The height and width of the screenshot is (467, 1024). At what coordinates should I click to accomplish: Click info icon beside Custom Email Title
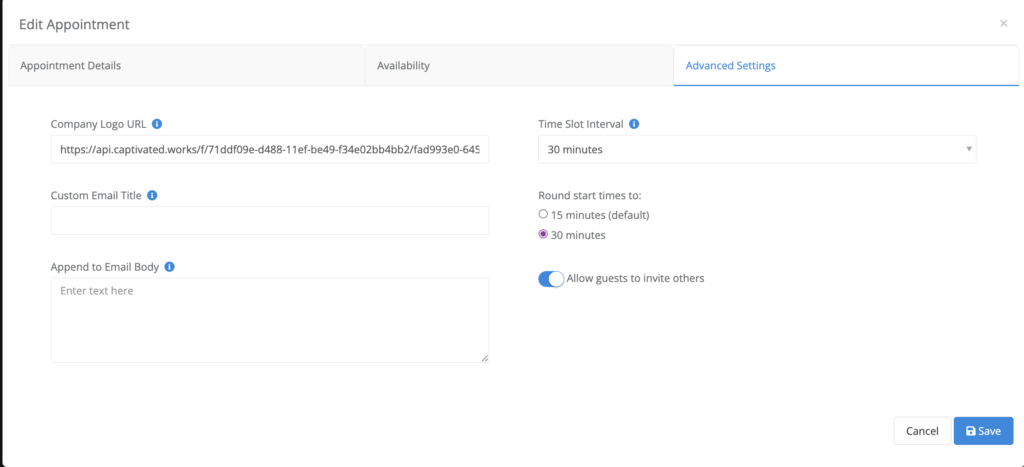tap(152, 195)
